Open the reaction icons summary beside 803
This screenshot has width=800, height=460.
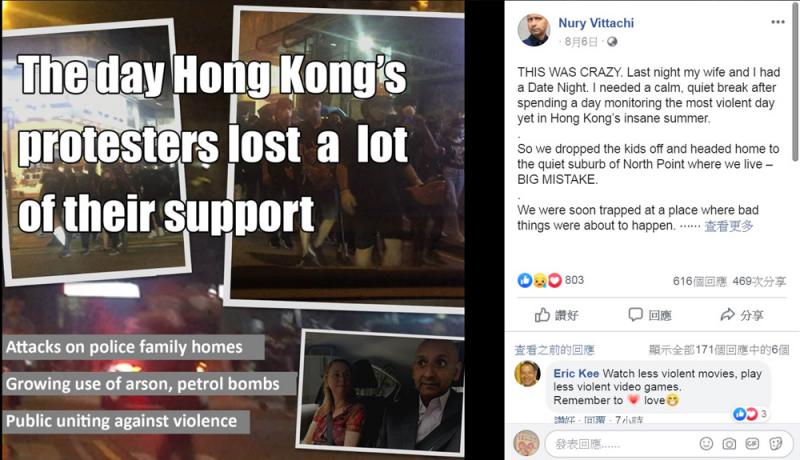tap(540, 280)
